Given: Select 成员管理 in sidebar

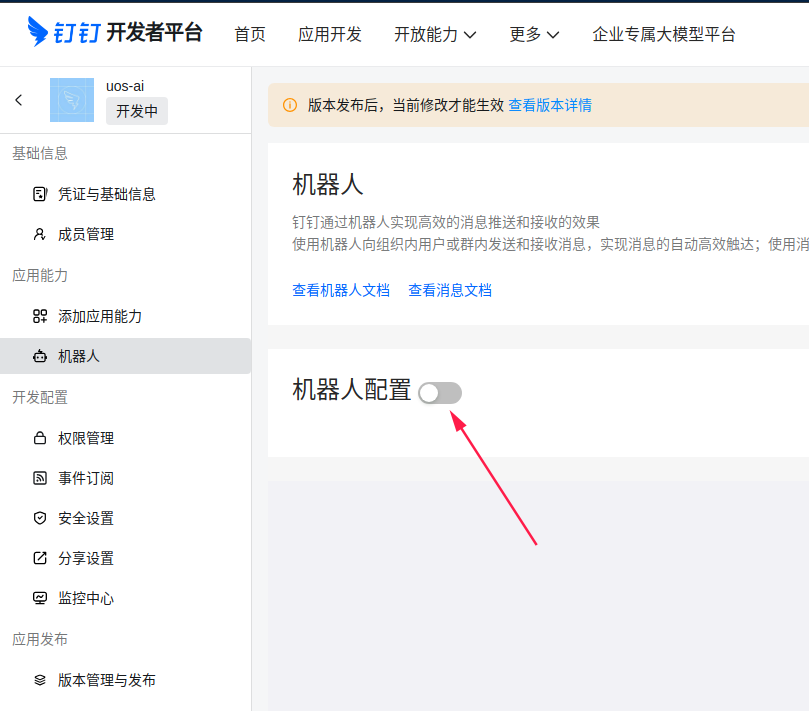Looking at the screenshot, I should pos(125,234).
